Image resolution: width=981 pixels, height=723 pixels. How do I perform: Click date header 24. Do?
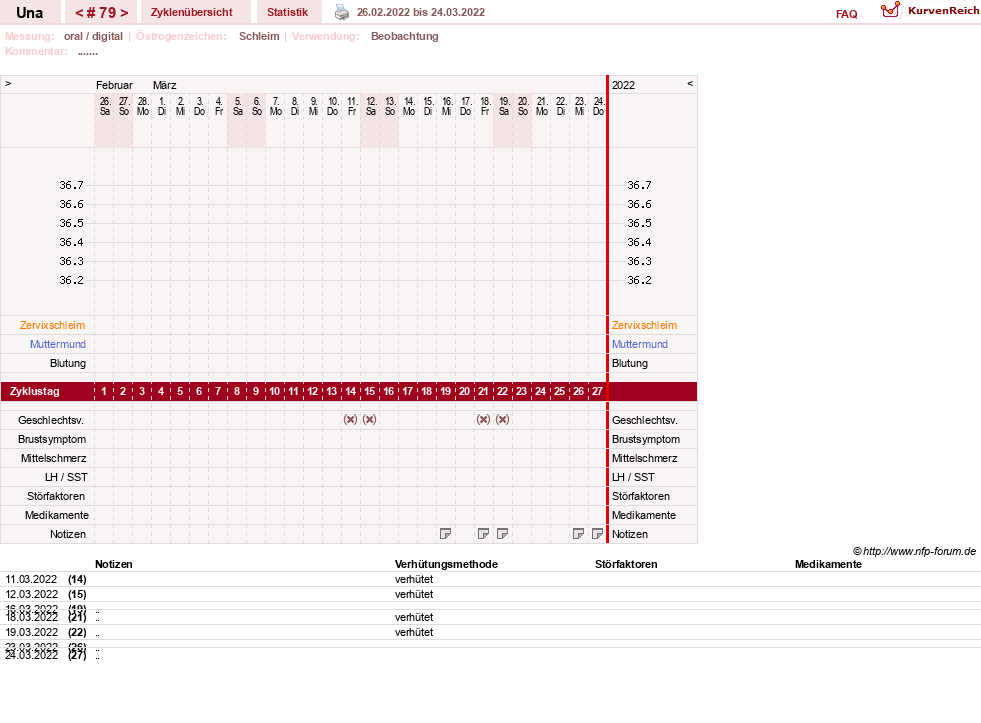(599, 106)
